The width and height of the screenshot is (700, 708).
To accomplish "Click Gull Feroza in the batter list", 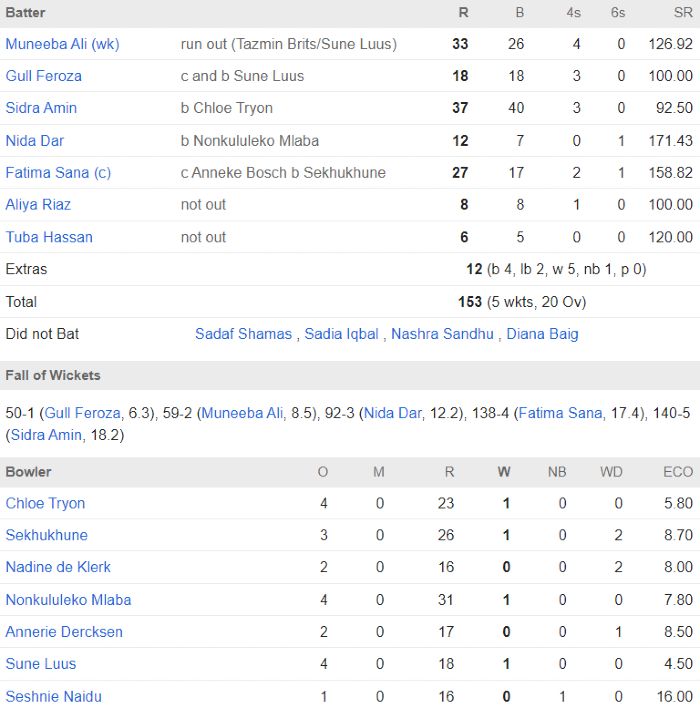I will tap(44, 76).
